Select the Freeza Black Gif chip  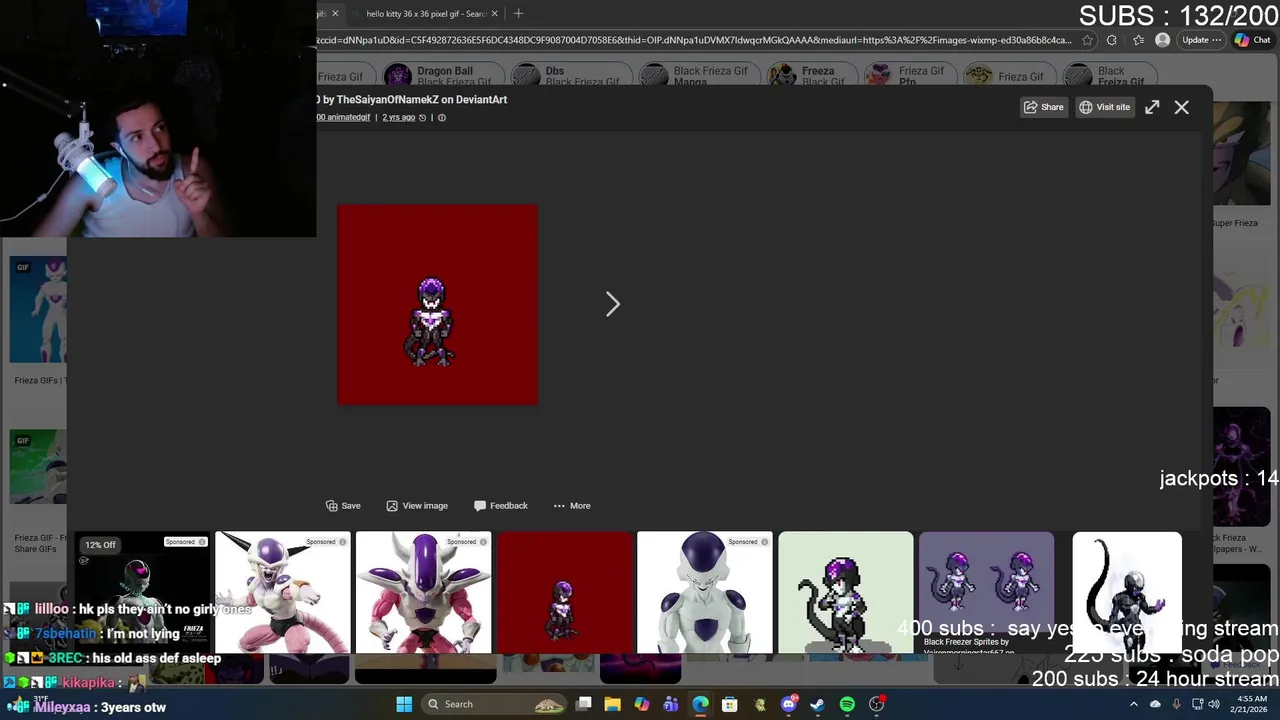point(811,76)
